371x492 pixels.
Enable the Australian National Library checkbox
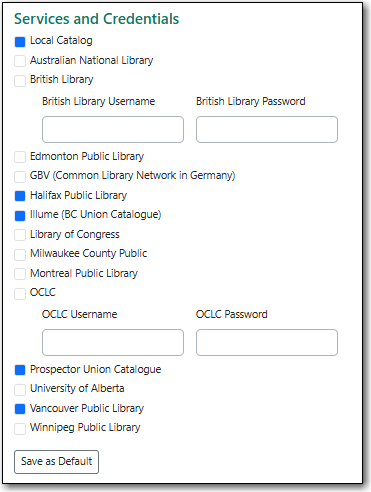tap(20, 61)
